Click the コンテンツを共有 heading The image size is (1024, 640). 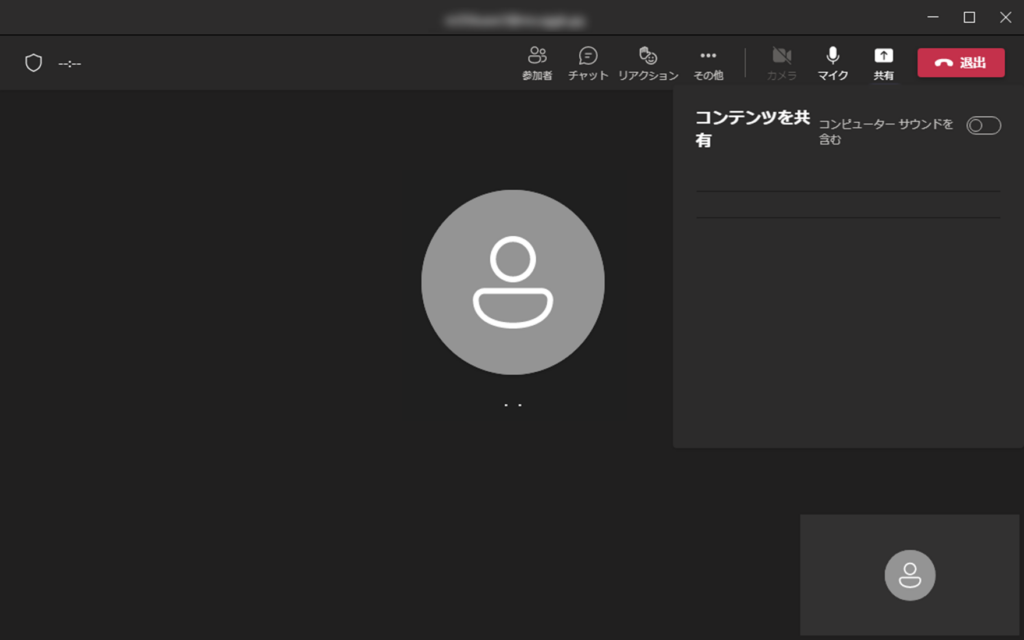pyautogui.click(x=752, y=127)
